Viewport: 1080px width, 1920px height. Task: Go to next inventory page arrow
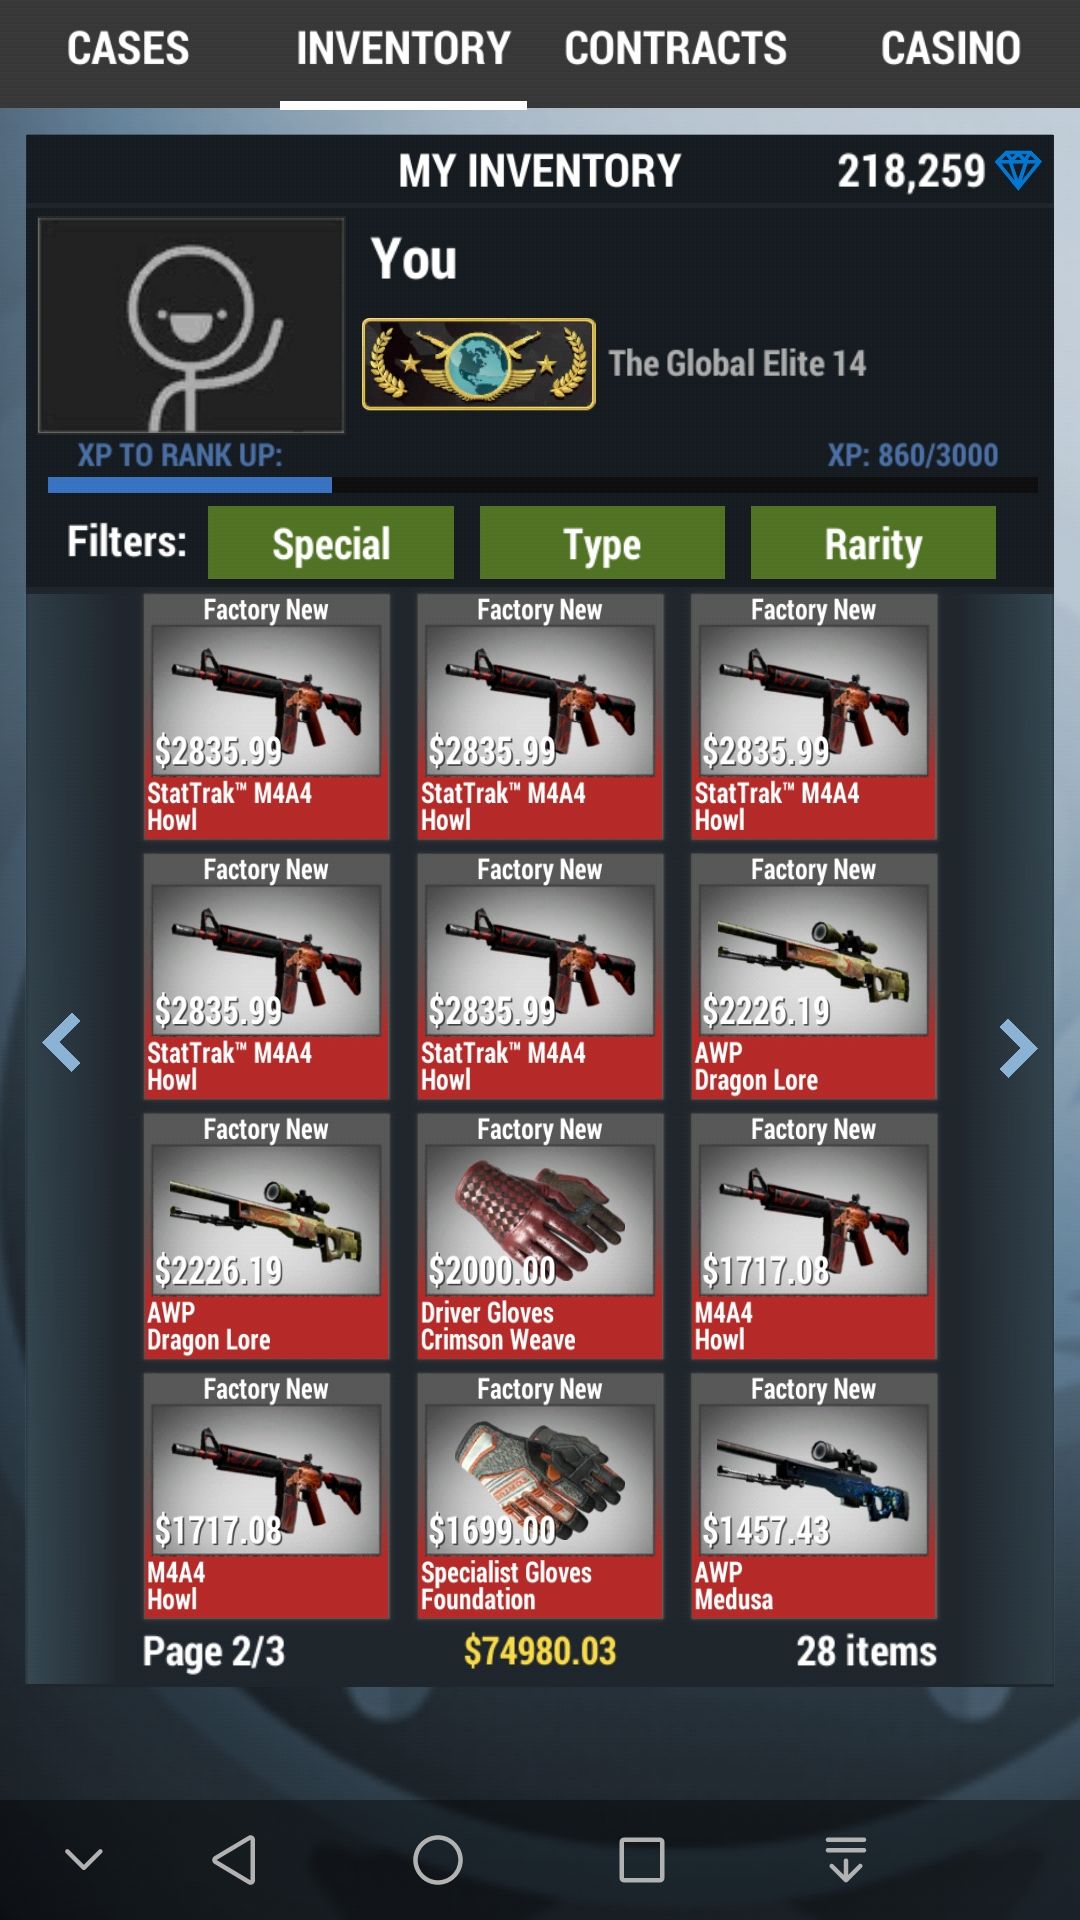(1018, 1048)
